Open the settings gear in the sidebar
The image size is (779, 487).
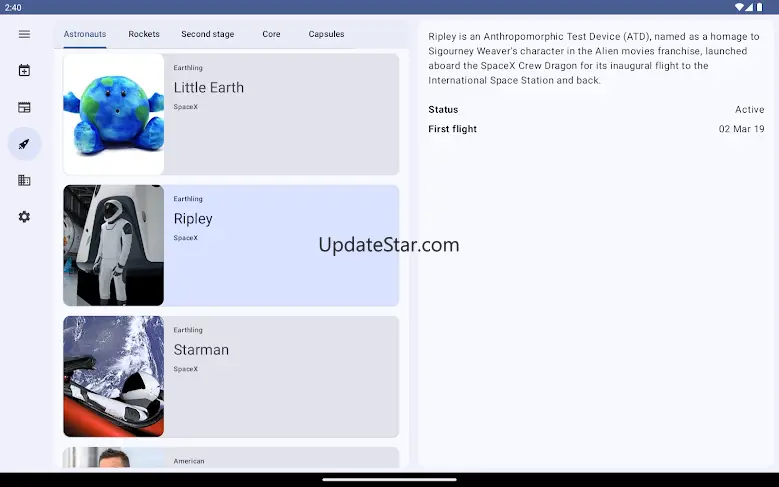point(24,217)
